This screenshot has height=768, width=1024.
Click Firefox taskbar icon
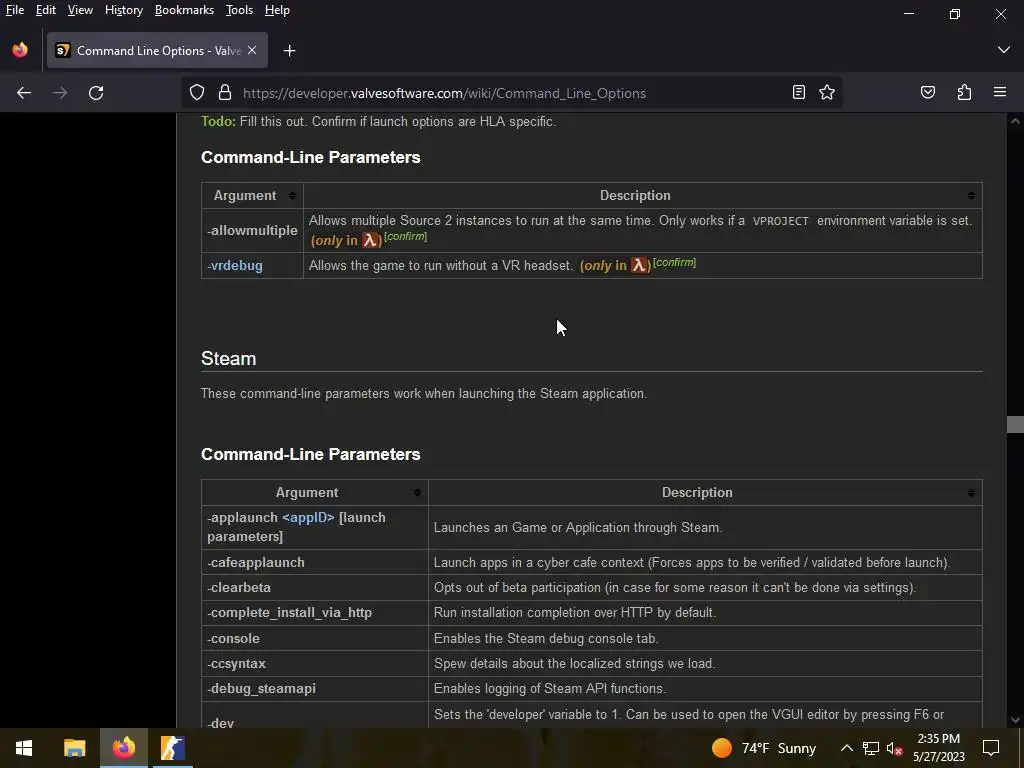tap(123, 748)
